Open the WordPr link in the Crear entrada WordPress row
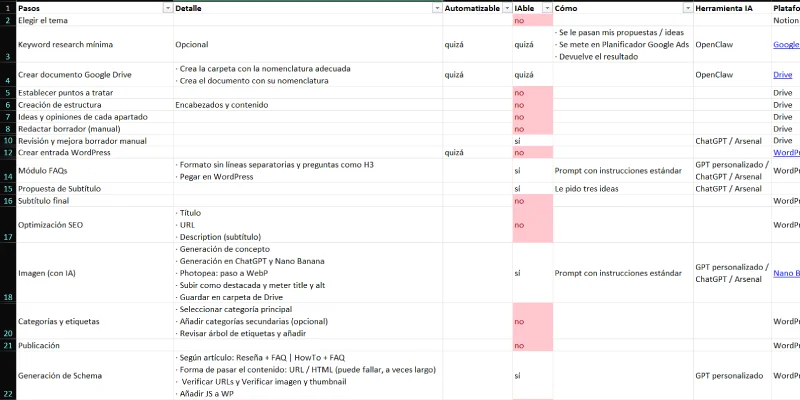This screenshot has height=400, width=800. click(786, 153)
